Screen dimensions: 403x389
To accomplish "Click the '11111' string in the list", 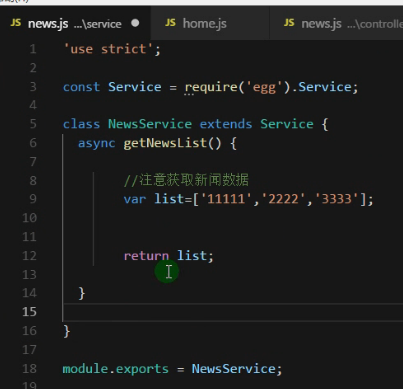I will pos(226,199).
